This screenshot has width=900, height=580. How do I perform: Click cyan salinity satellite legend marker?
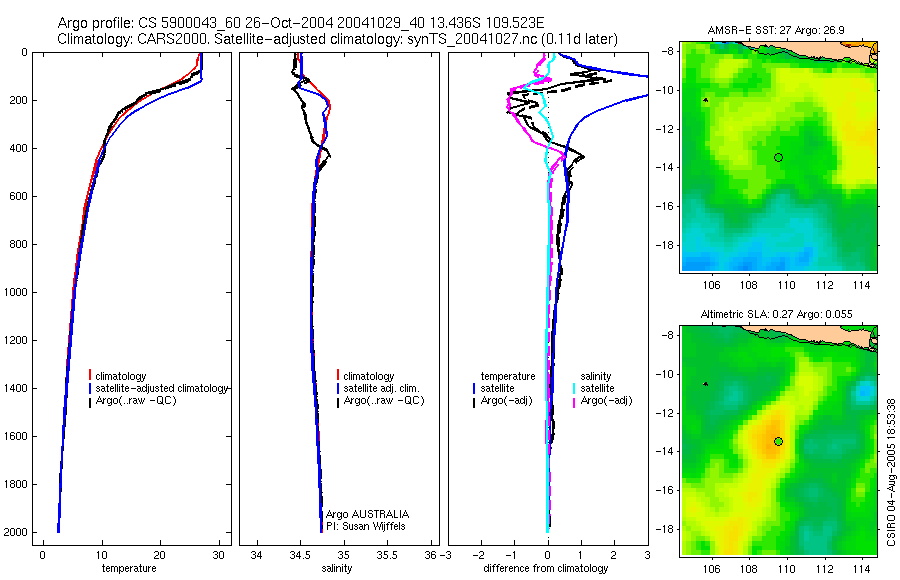(x=573, y=388)
